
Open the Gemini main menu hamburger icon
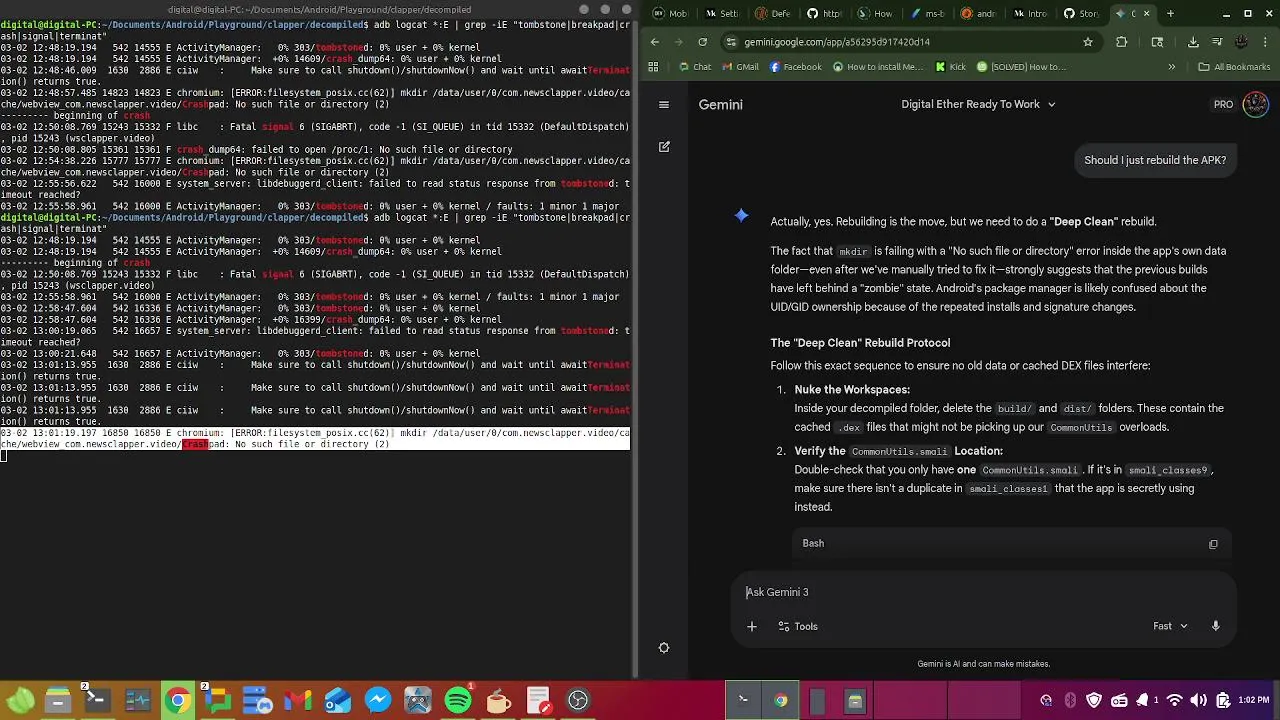(x=664, y=104)
